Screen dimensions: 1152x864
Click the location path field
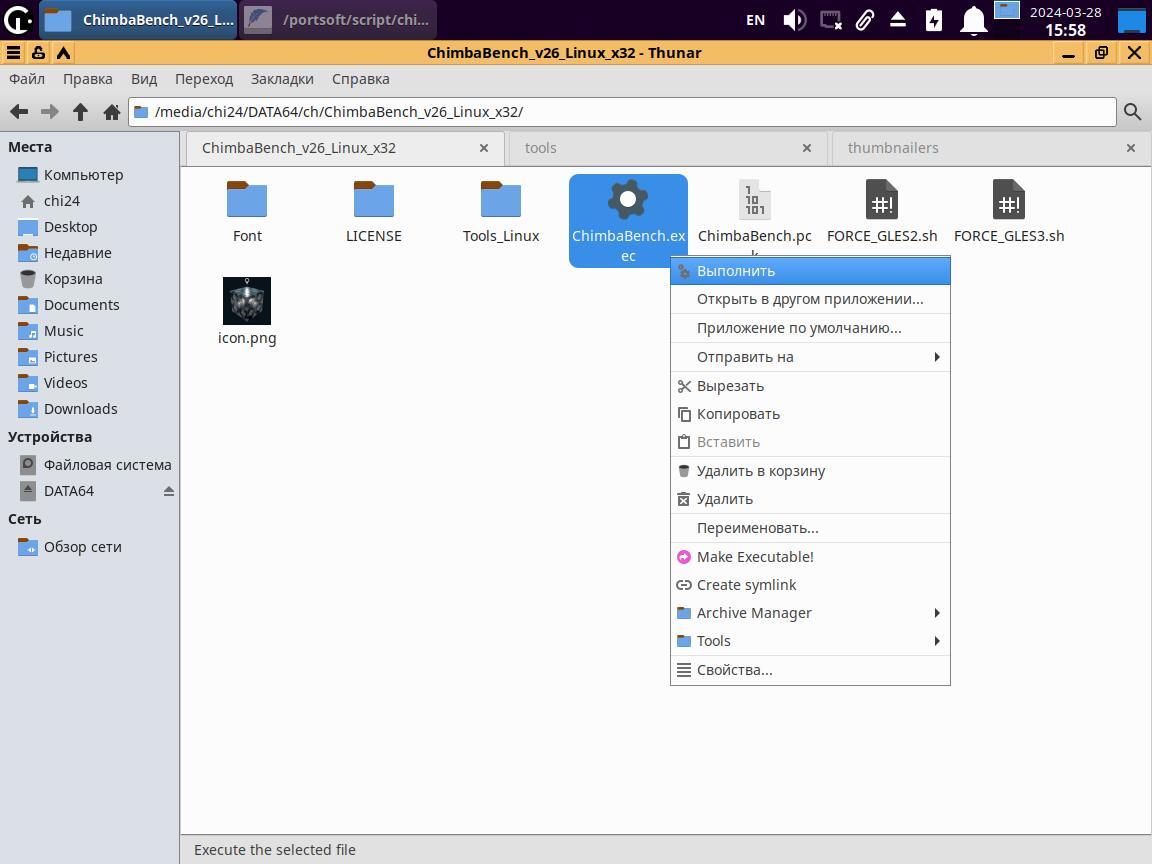(622, 112)
